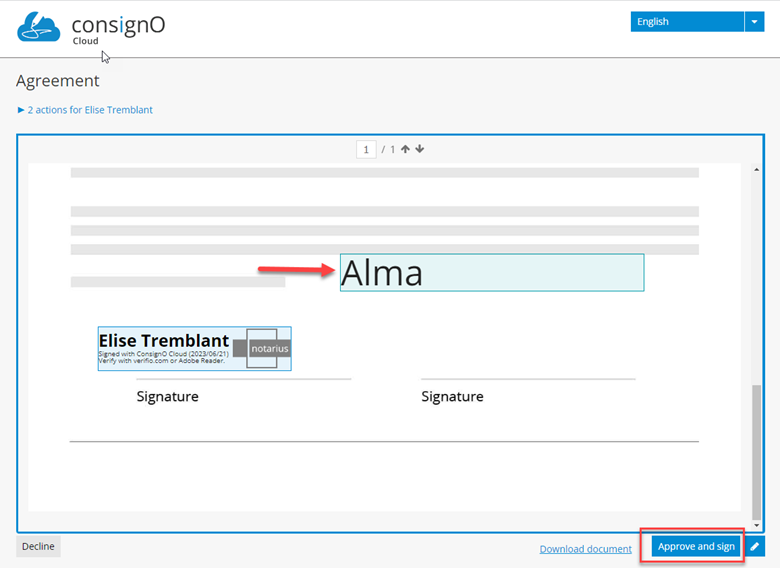Click the pencil edit icon beside Approve
This screenshot has width=780, height=568.
click(755, 547)
